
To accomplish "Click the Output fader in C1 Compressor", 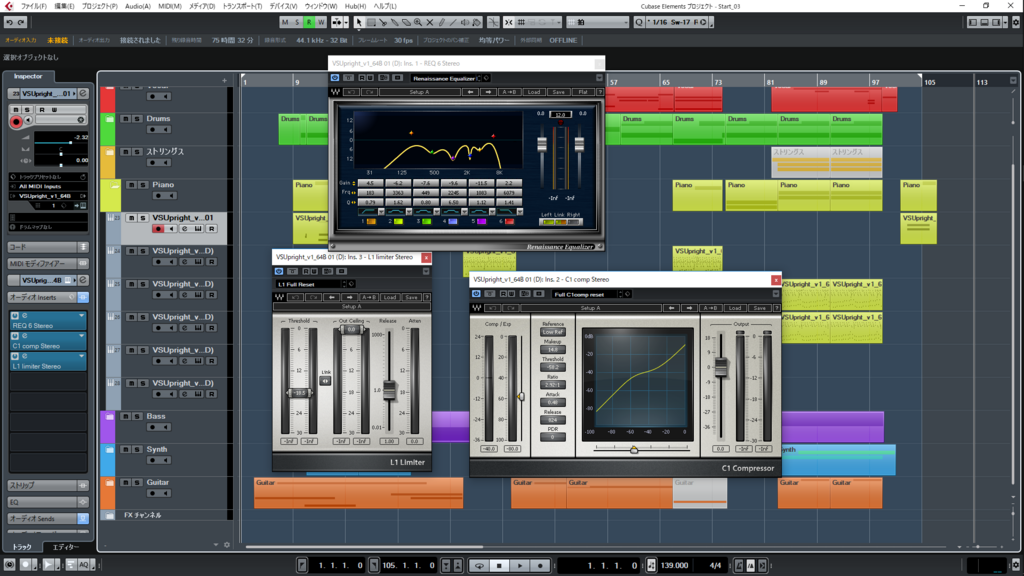I will [x=721, y=368].
